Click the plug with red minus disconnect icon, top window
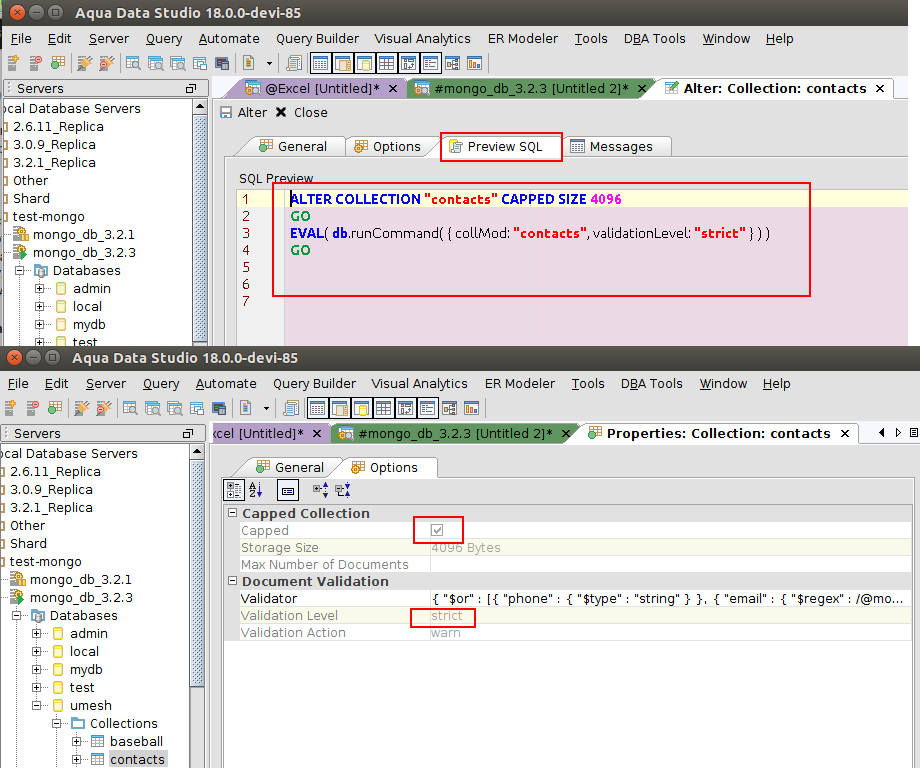The image size is (920, 768). [x=106, y=63]
